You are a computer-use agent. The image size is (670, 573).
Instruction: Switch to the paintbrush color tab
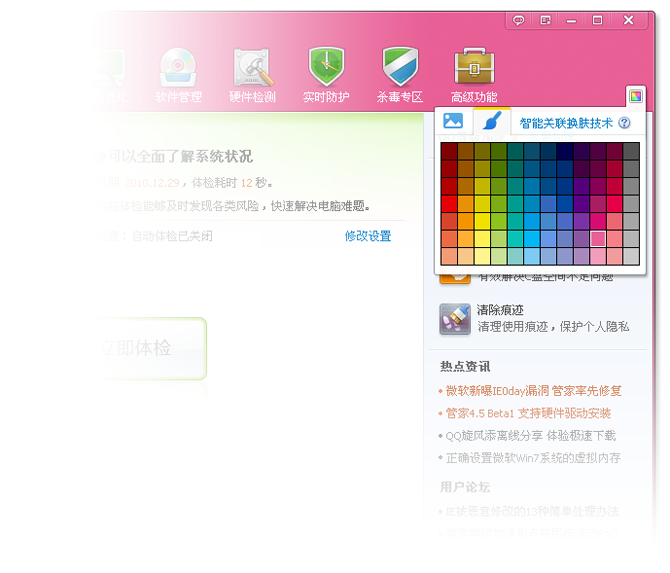(490, 122)
